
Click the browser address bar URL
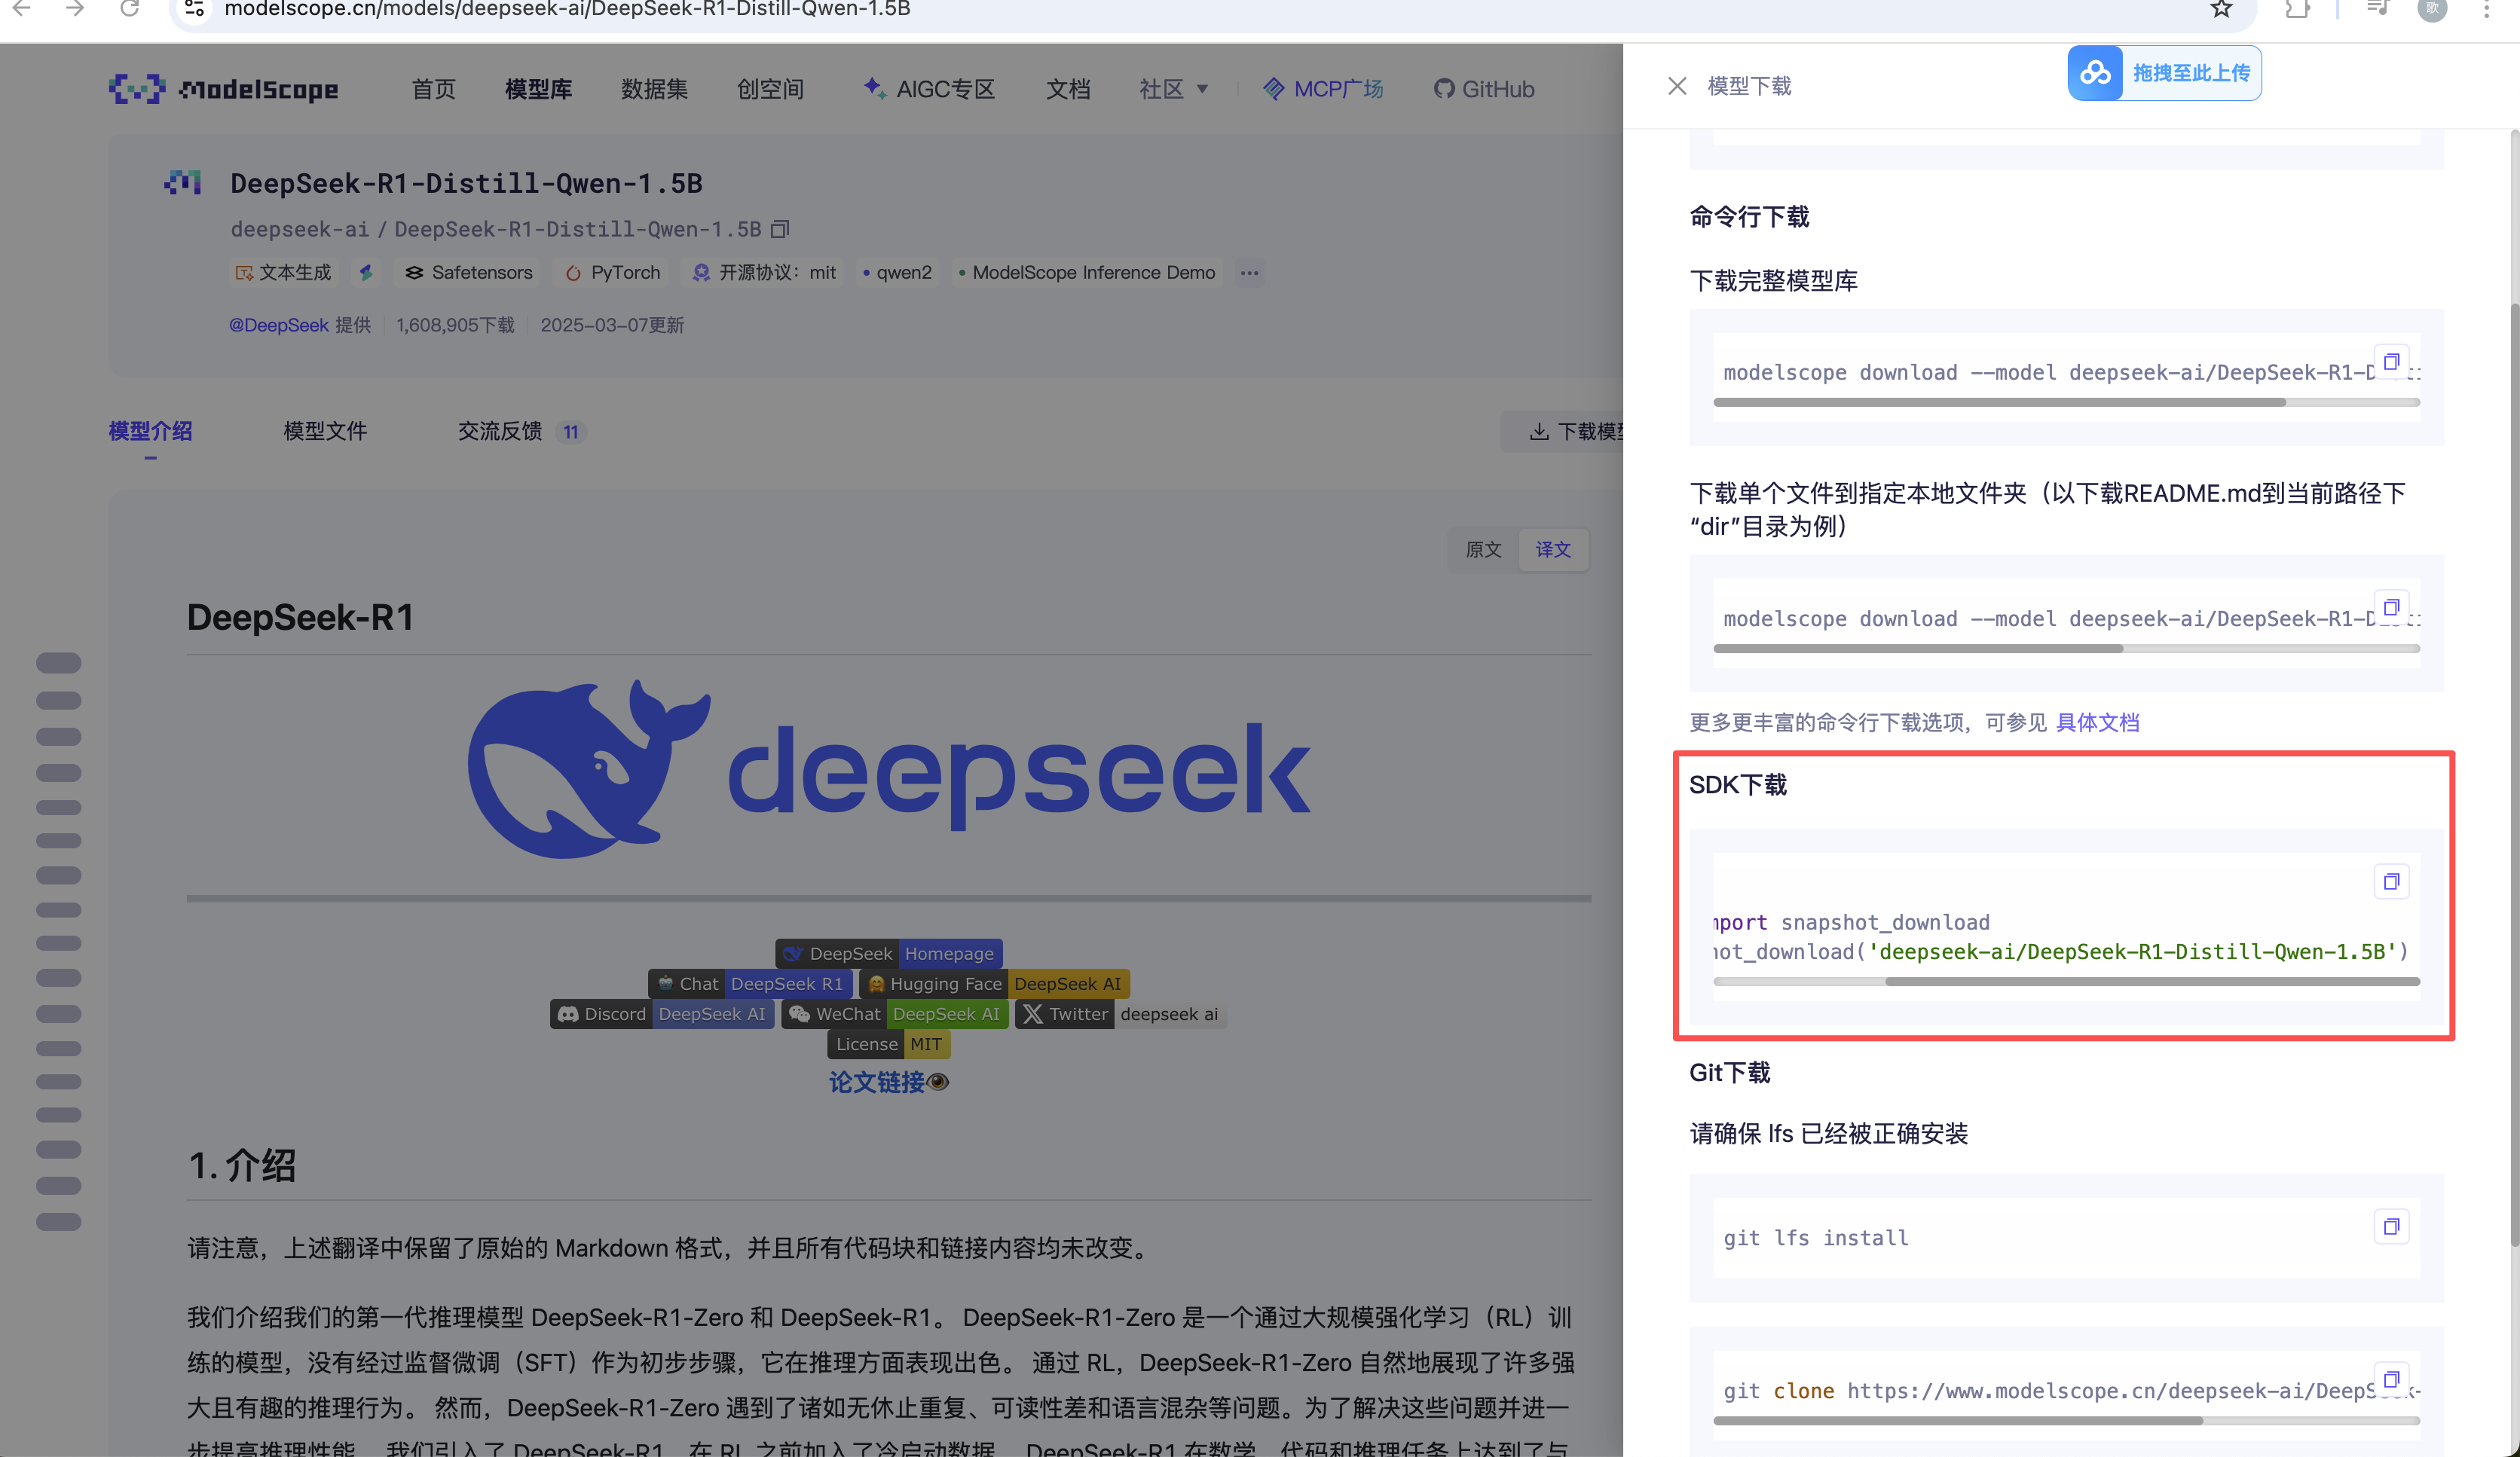click(x=567, y=9)
